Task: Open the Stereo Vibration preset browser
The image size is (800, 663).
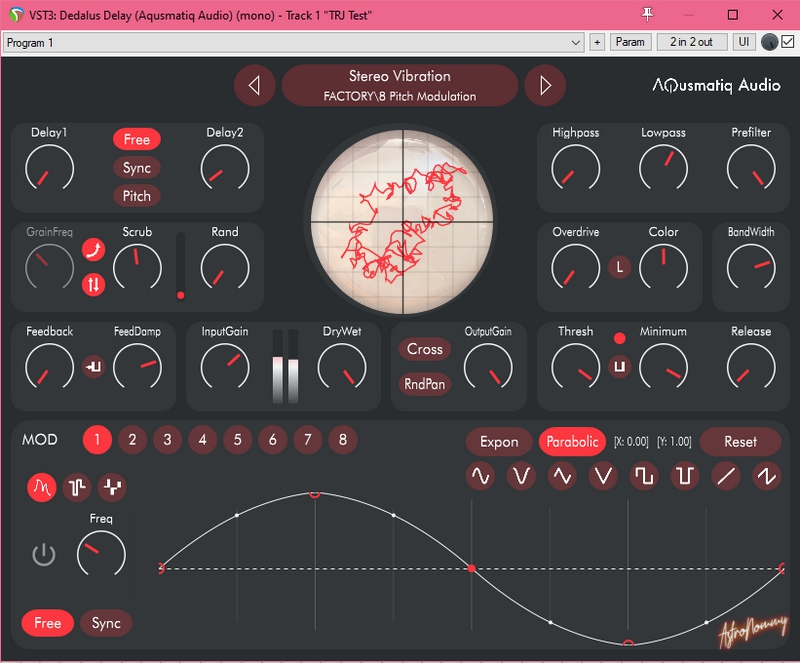Action: (x=399, y=86)
